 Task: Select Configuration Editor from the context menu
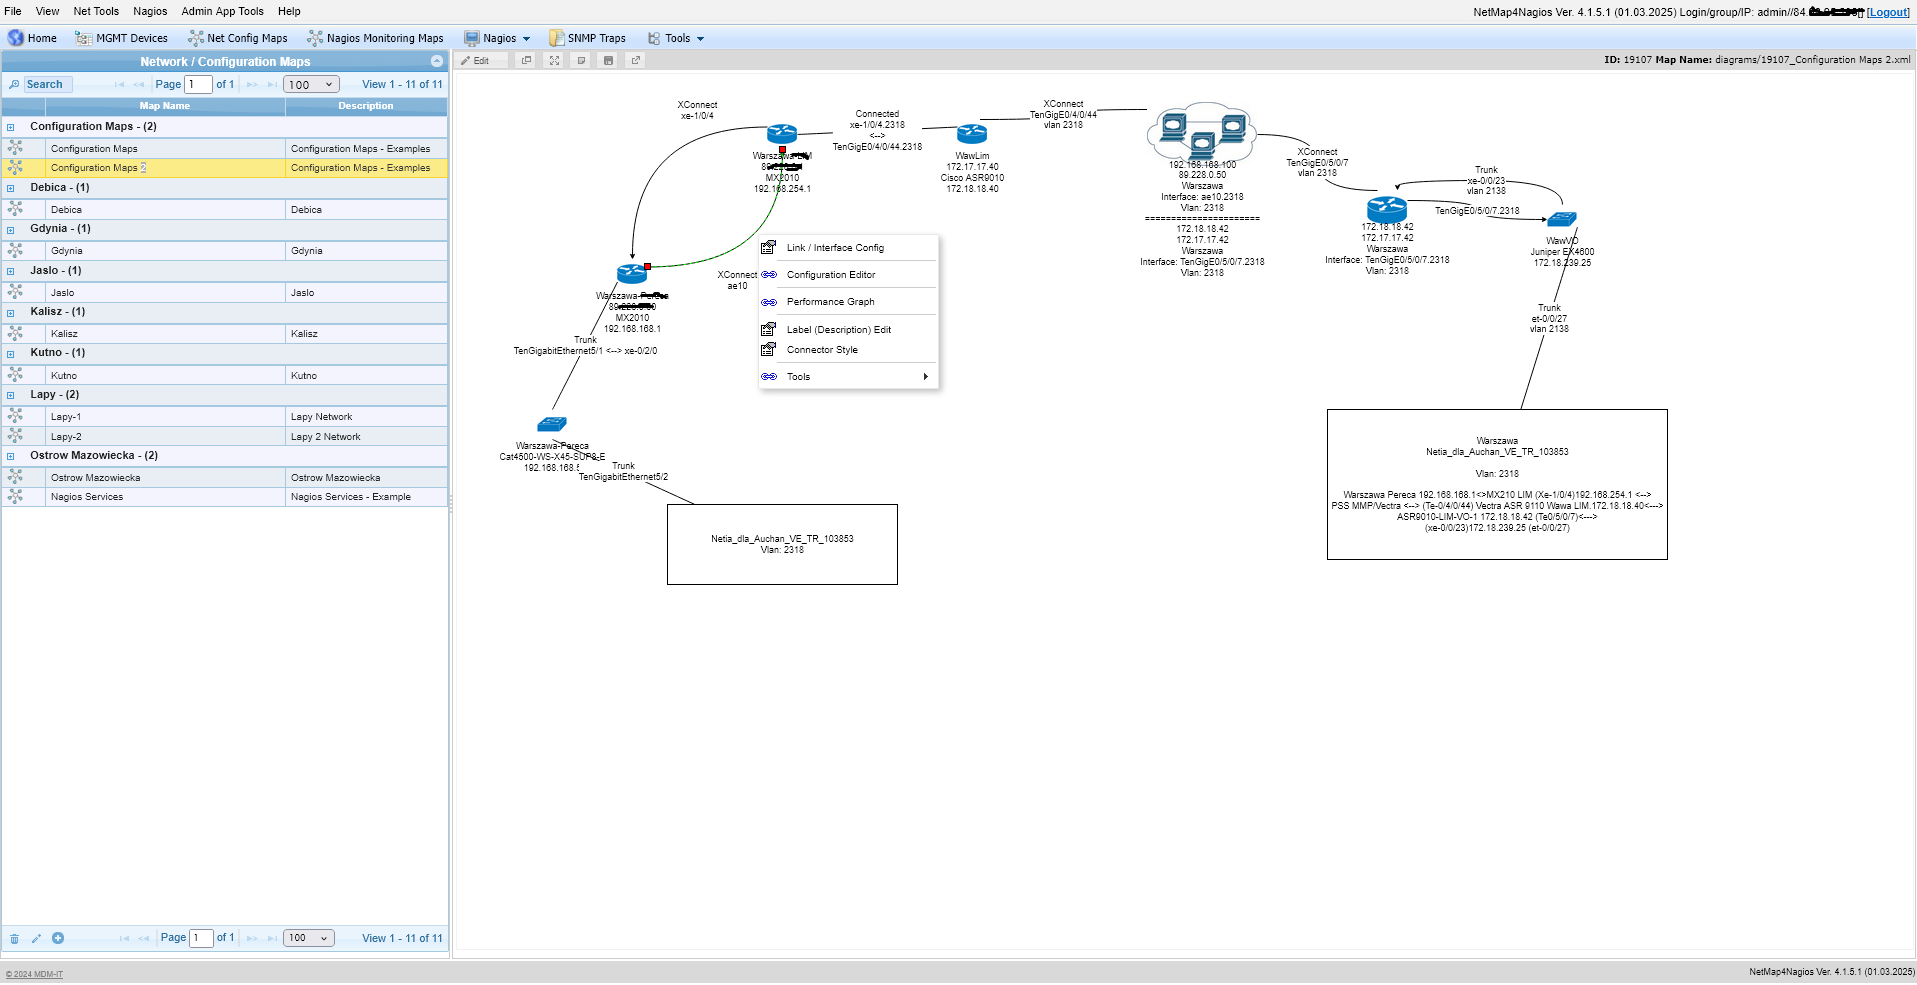tap(830, 275)
